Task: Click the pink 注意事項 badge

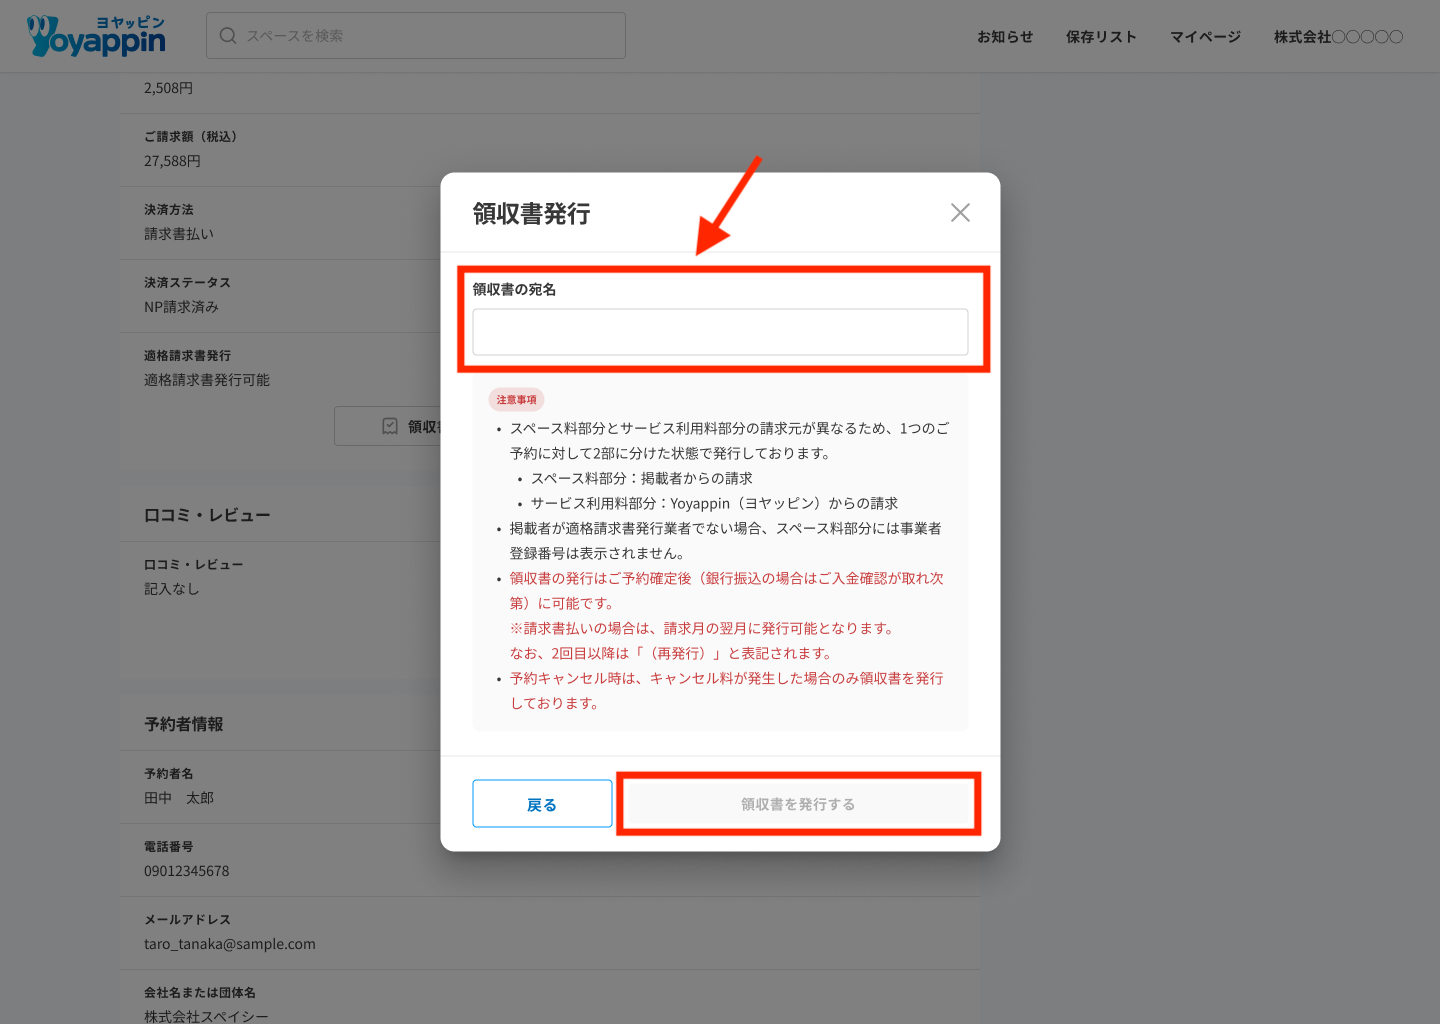Action: pos(516,399)
